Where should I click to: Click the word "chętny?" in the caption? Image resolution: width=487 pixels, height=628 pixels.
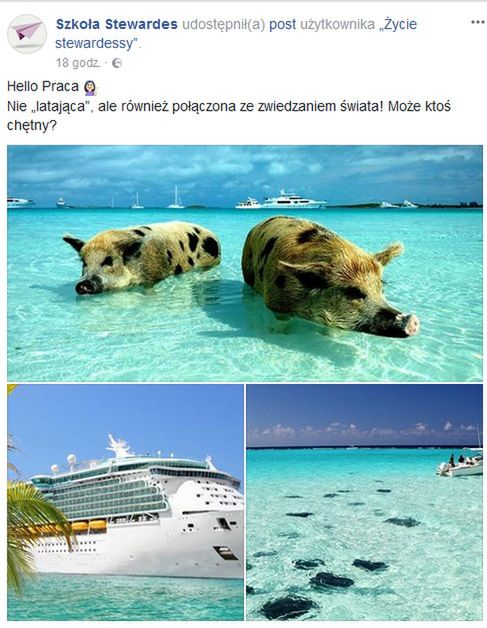(32, 126)
